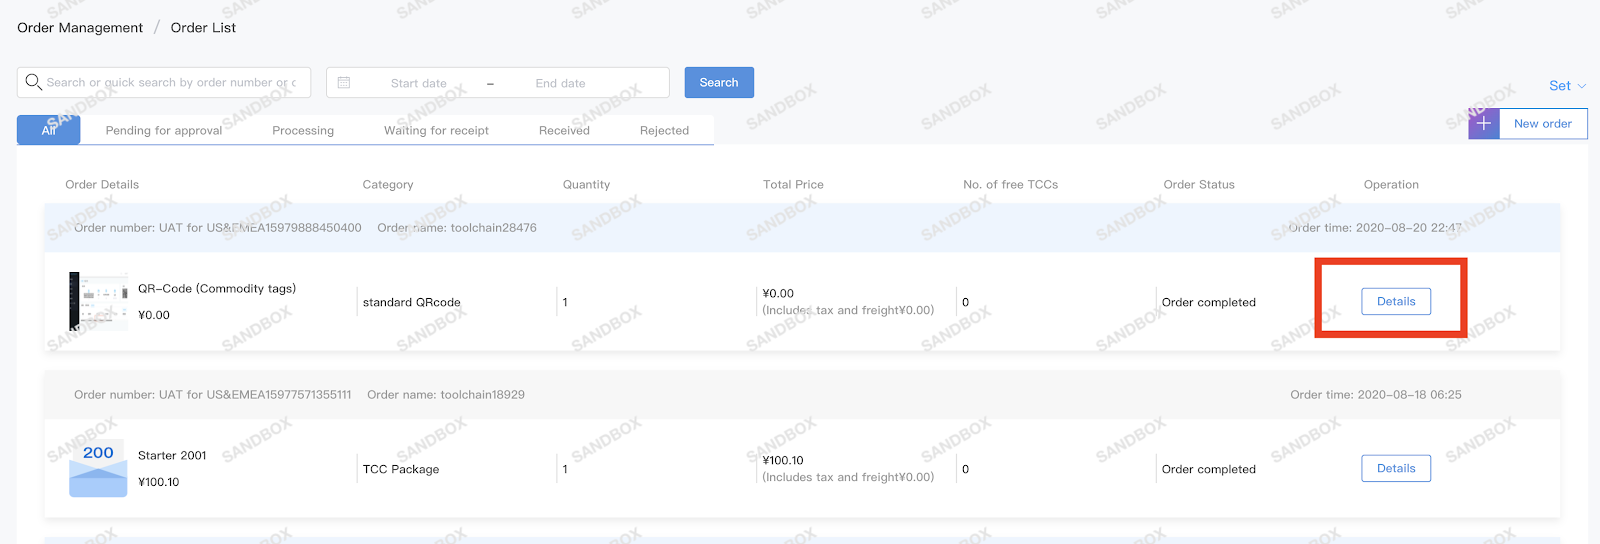Switch to Pending for approval tab
Viewport: 1600px width, 544px height.
coord(164,130)
